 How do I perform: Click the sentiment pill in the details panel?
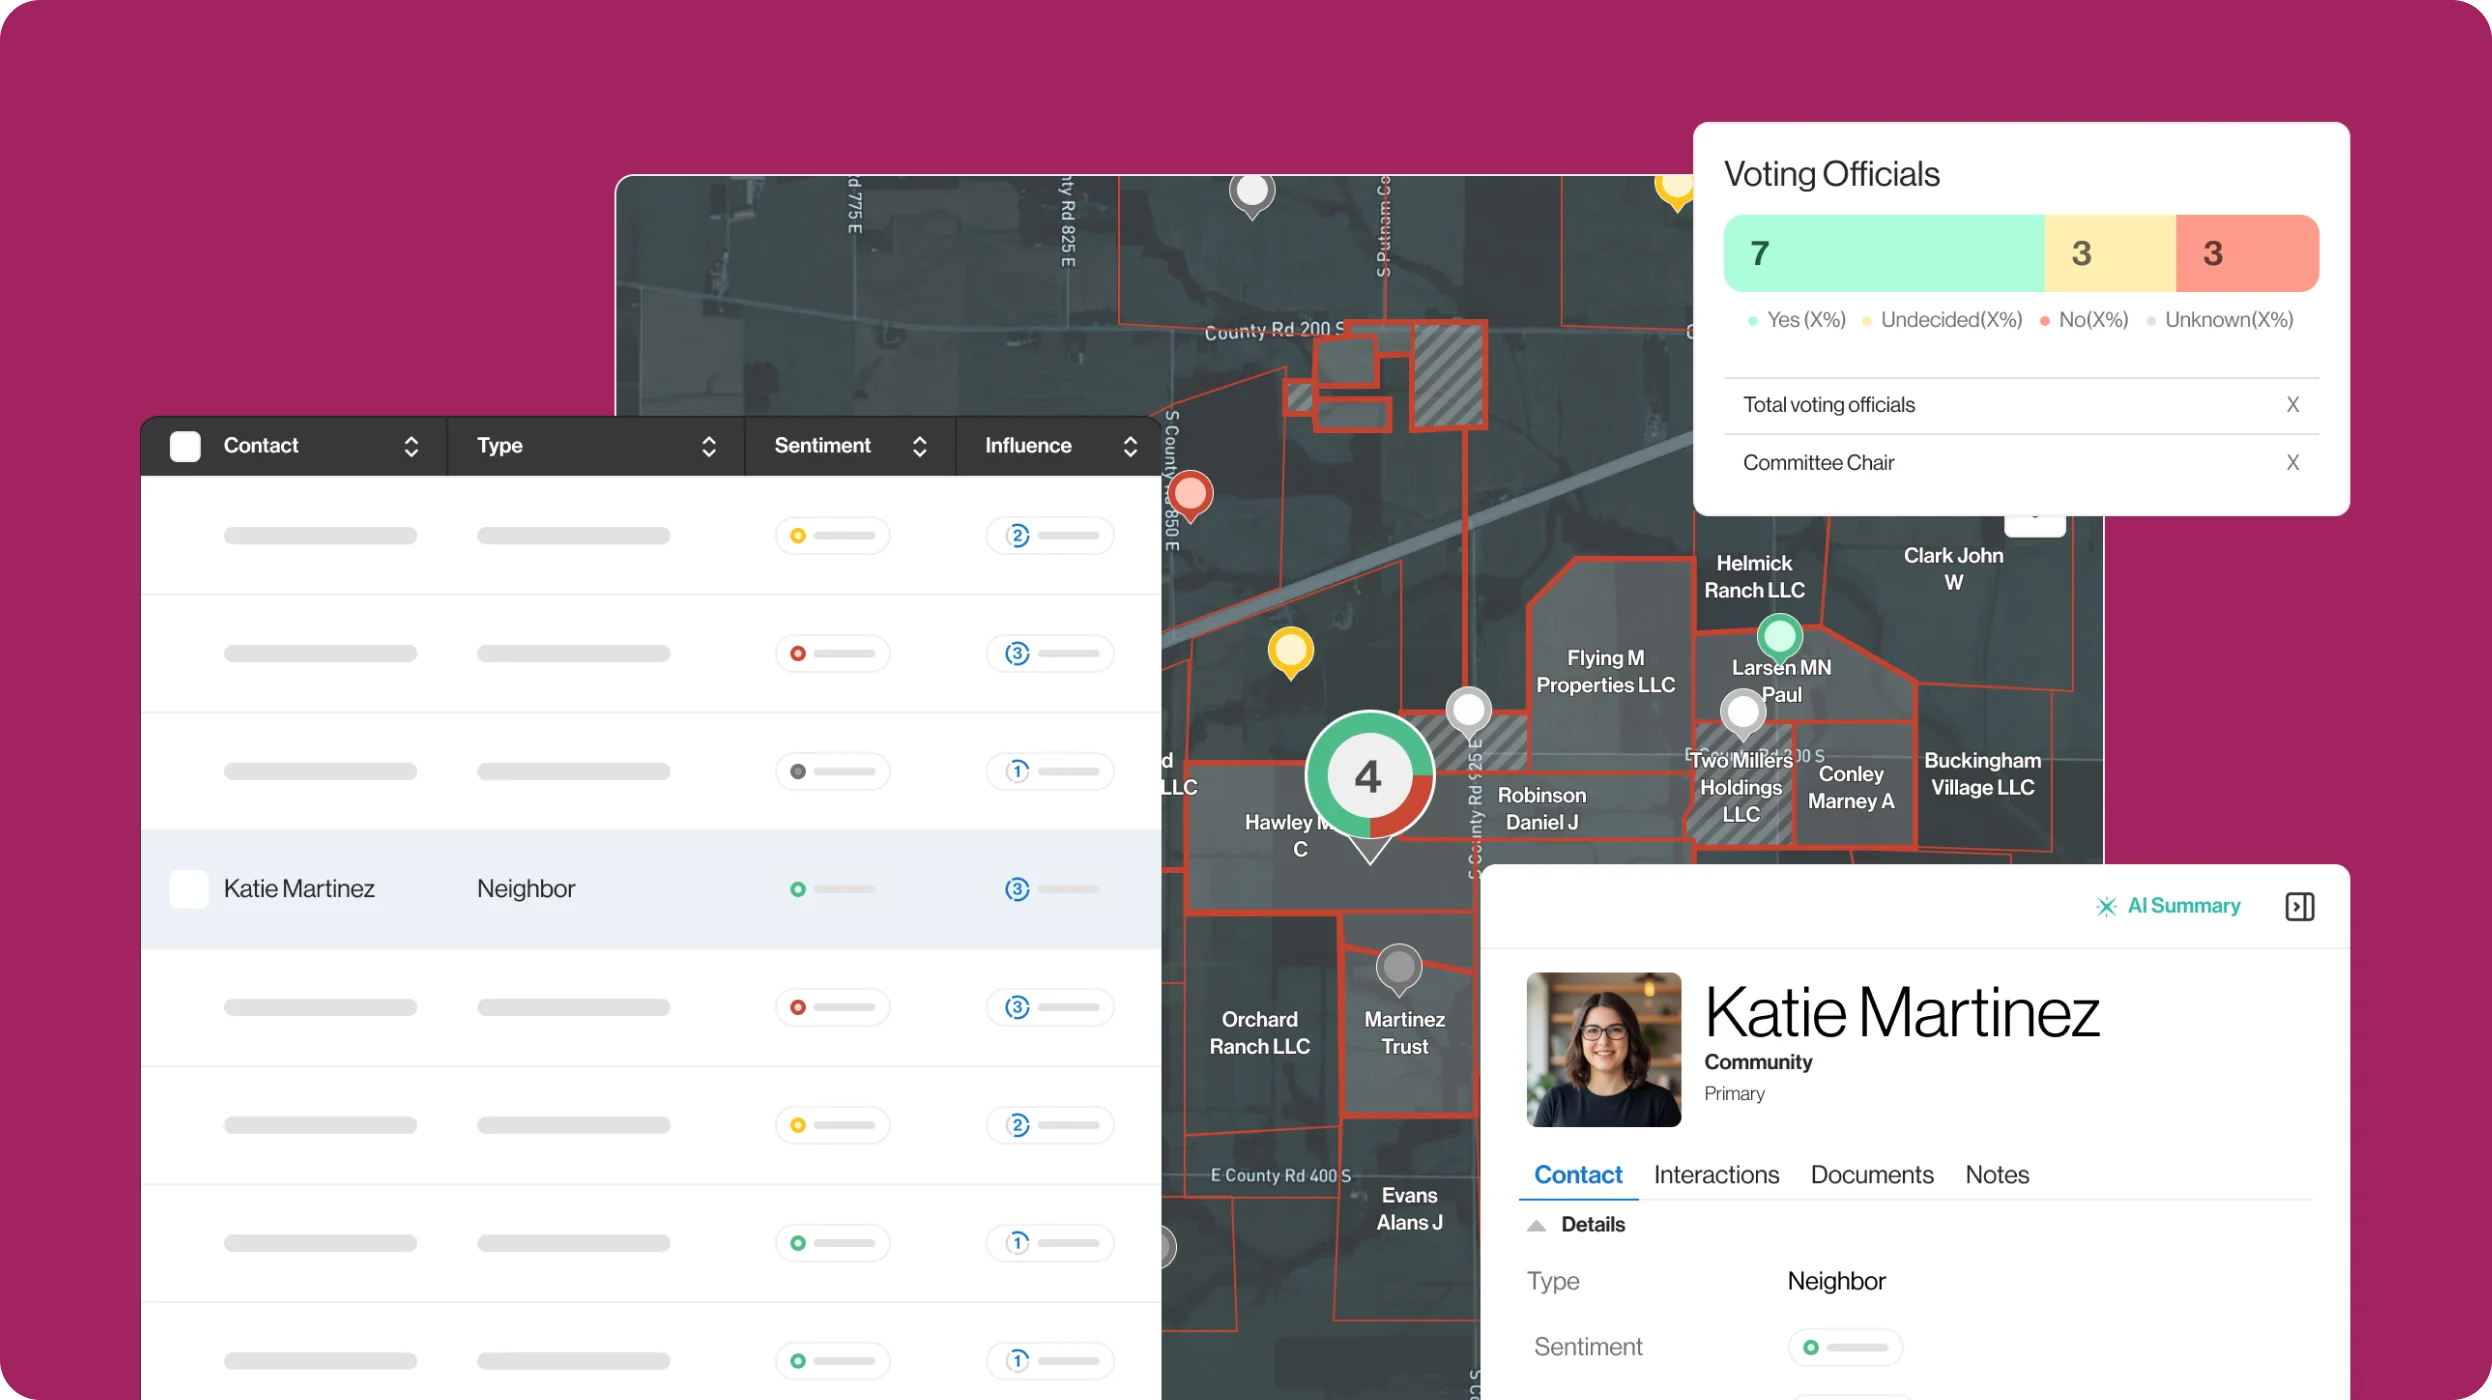click(1845, 1347)
